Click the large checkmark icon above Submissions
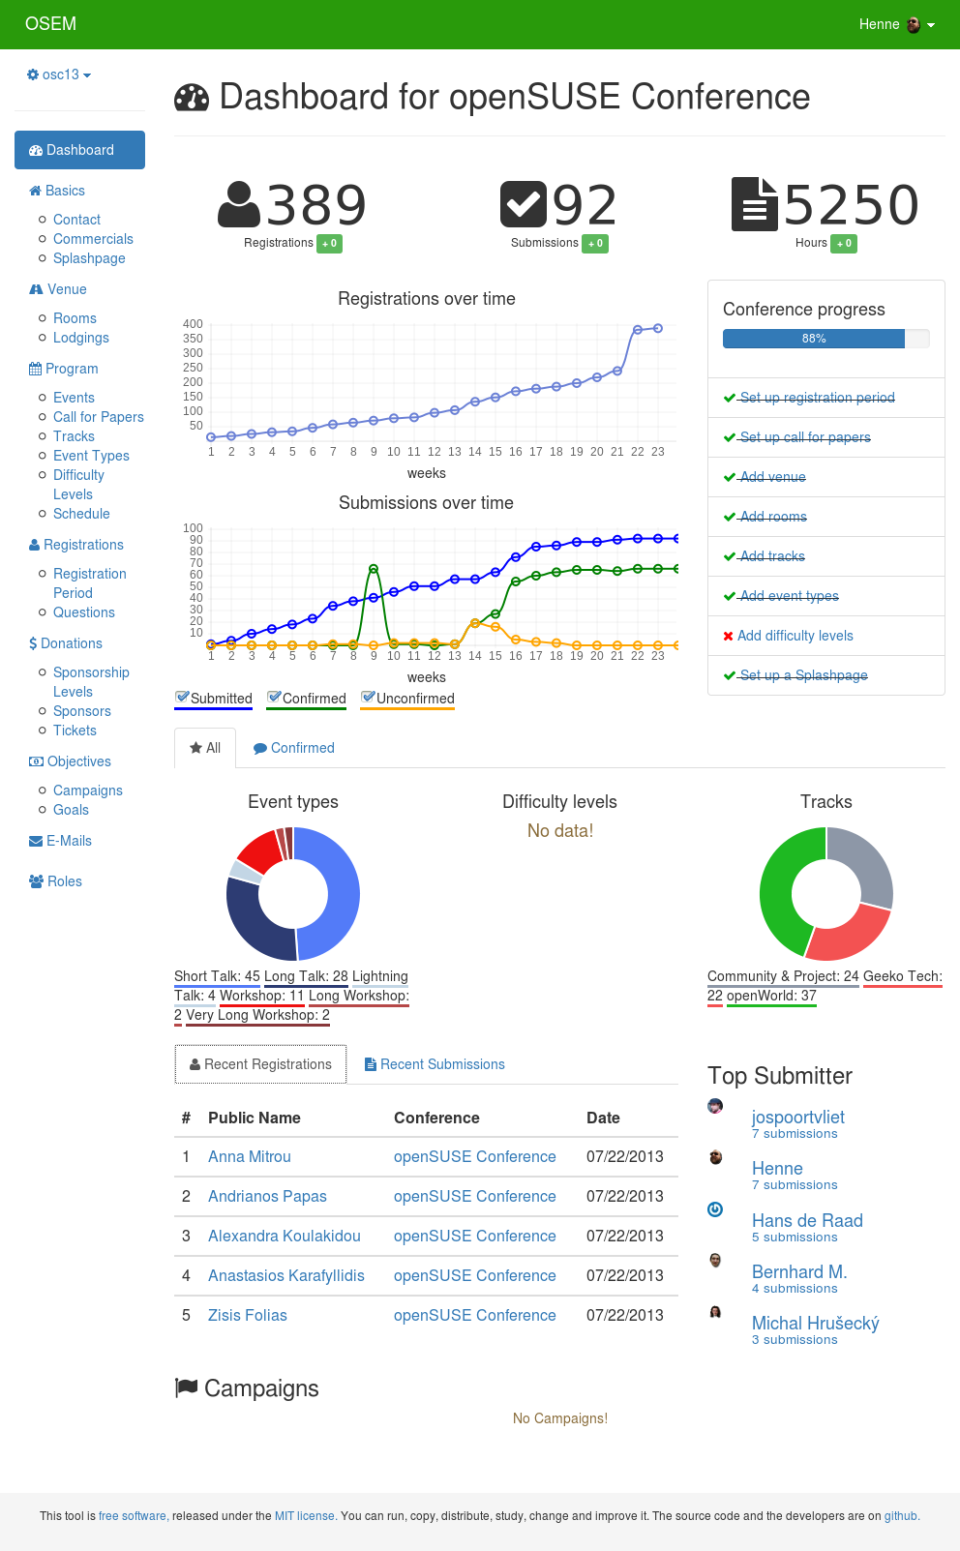The height and width of the screenshot is (1551, 960). pos(523,205)
